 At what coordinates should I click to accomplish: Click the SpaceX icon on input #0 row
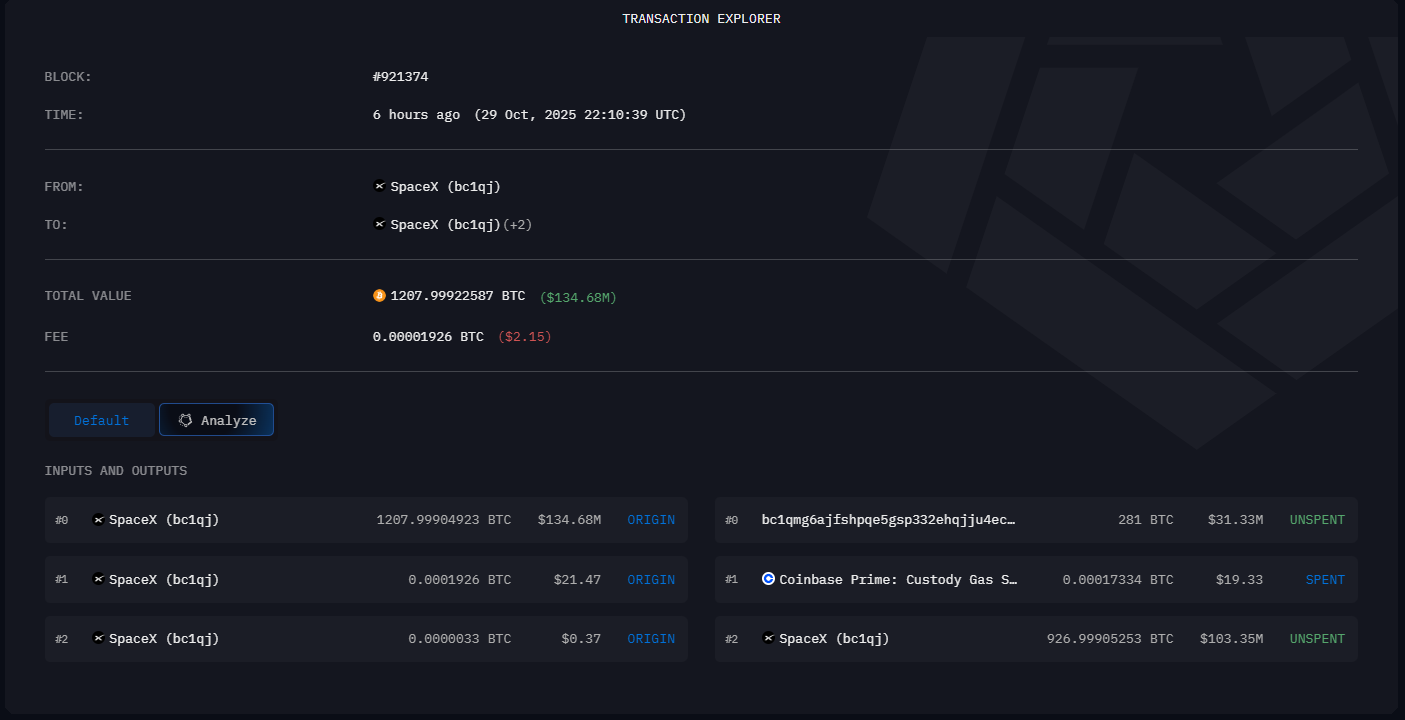[x=97, y=519]
